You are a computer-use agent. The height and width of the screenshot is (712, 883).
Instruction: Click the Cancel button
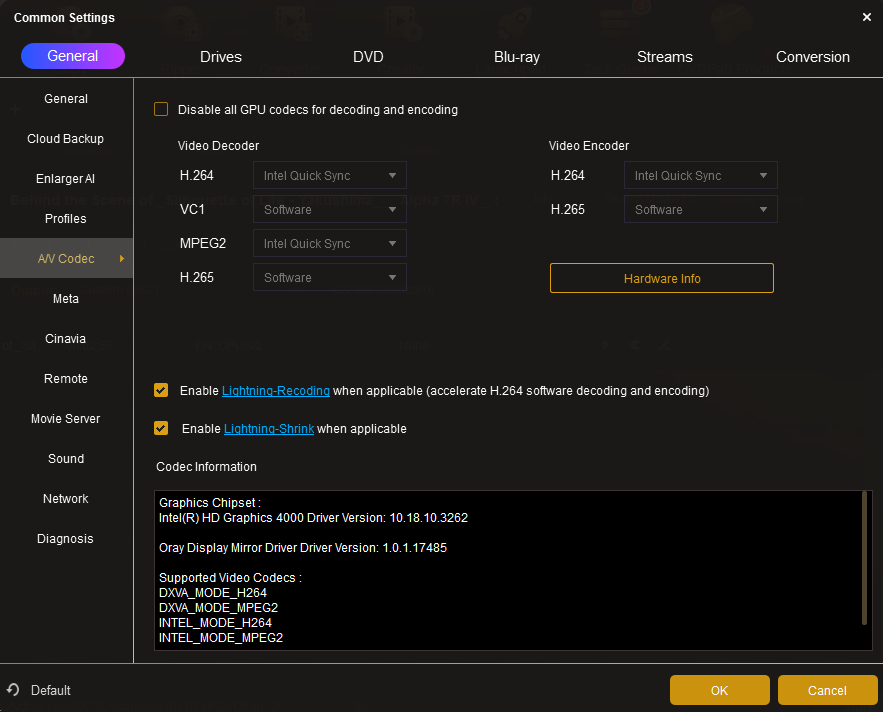(827, 690)
